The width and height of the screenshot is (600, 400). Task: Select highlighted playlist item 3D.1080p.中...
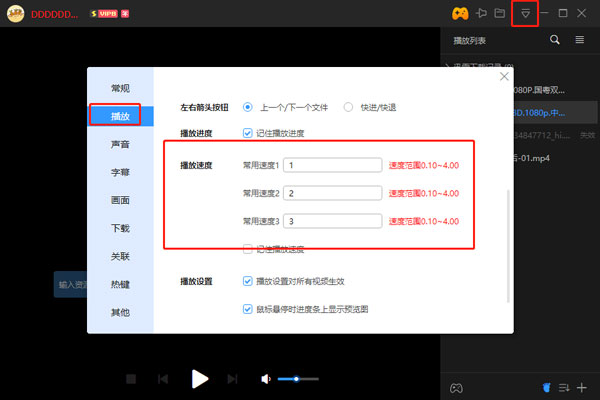tap(555, 113)
